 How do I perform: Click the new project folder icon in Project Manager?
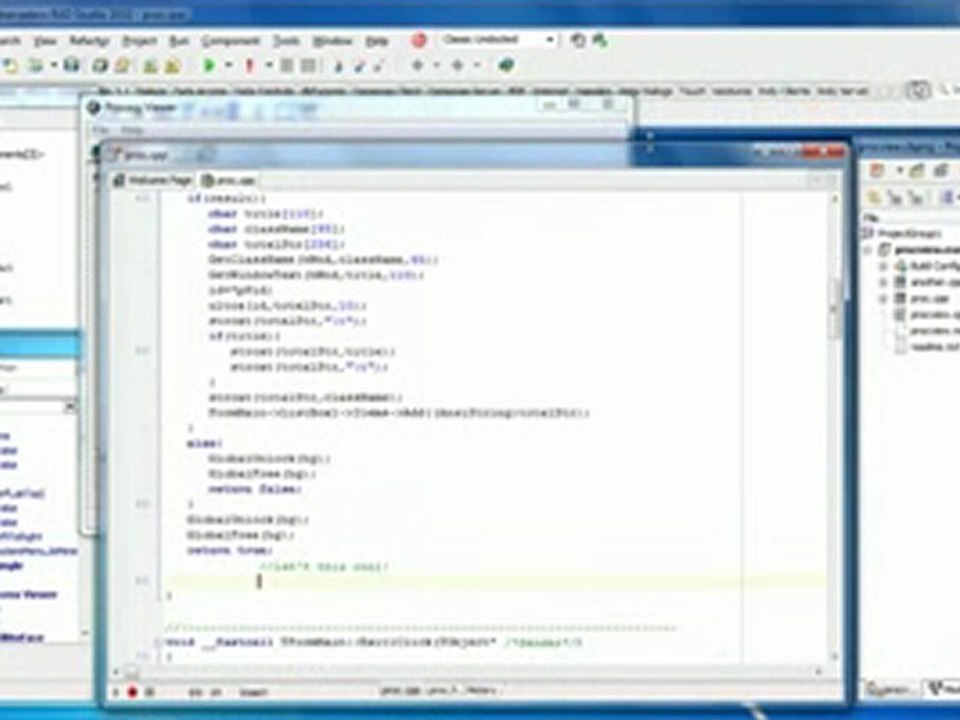[x=916, y=171]
